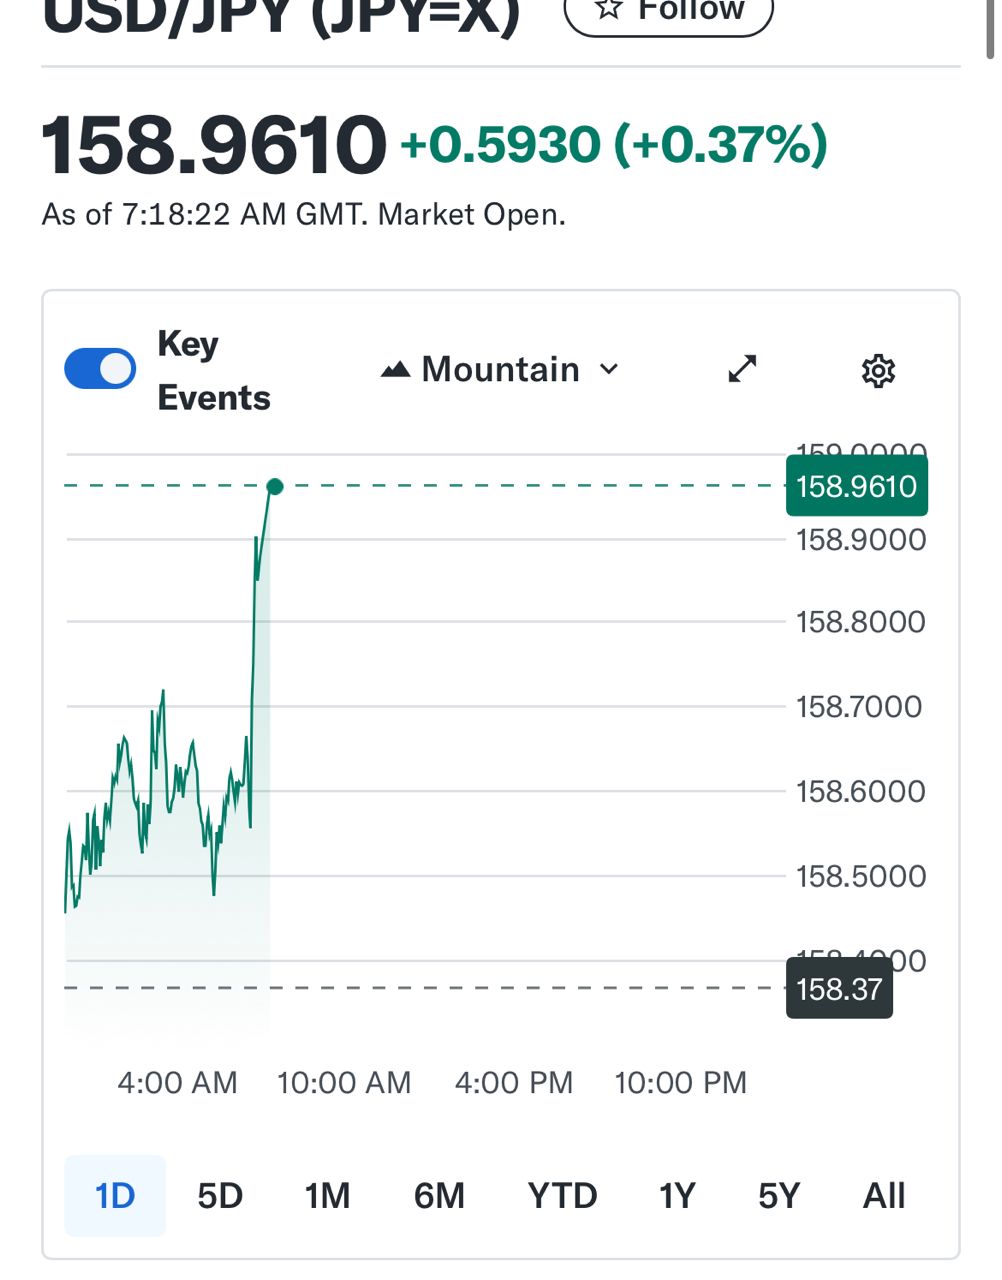Toggle the Key Events switch off
The image size is (1002, 1280).
coord(100,369)
